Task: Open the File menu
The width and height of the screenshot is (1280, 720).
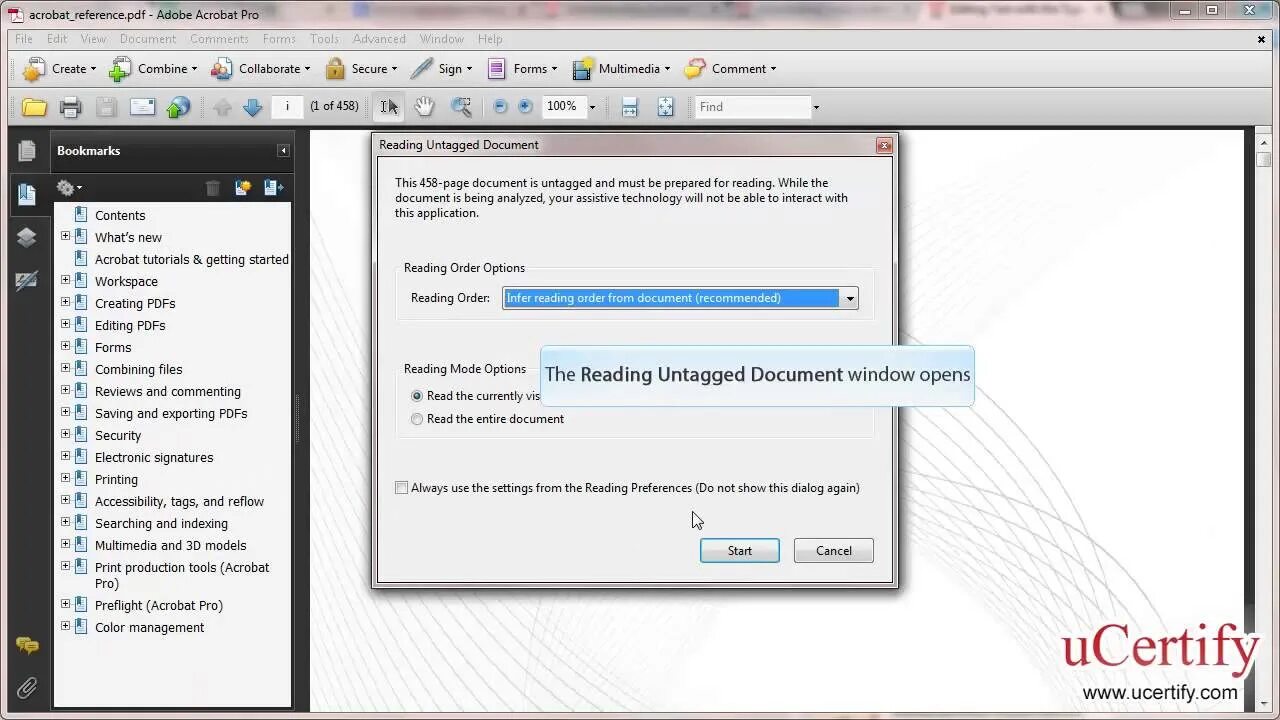Action: (x=24, y=39)
